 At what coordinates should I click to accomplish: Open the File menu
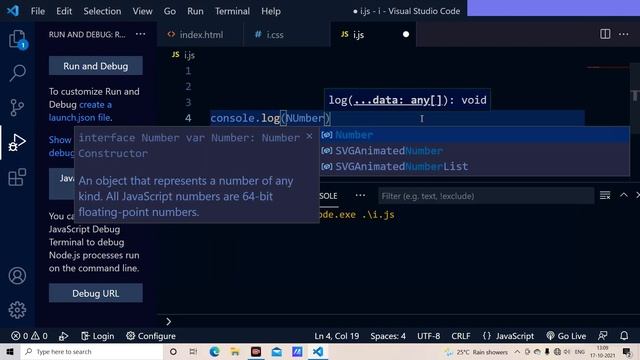click(38, 11)
